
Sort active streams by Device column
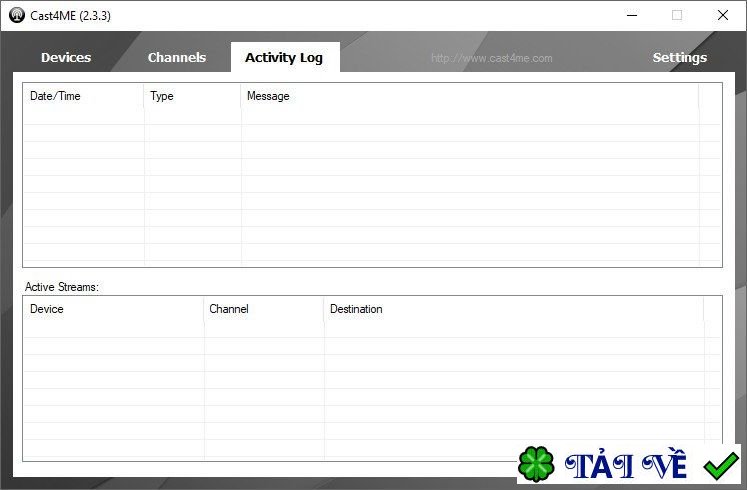point(114,309)
